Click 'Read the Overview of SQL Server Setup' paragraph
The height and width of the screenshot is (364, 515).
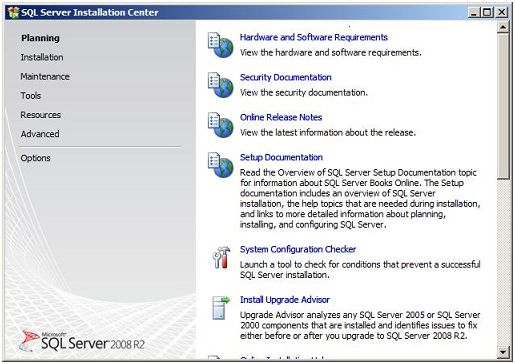[360, 199]
